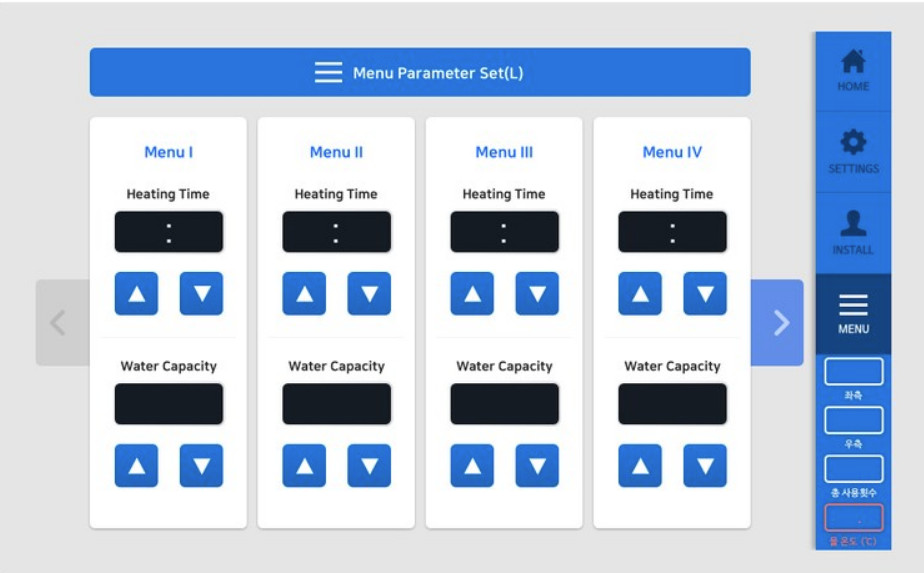Increase Menu IV Heating Time with up arrow
The image size is (924, 573).
(x=640, y=294)
